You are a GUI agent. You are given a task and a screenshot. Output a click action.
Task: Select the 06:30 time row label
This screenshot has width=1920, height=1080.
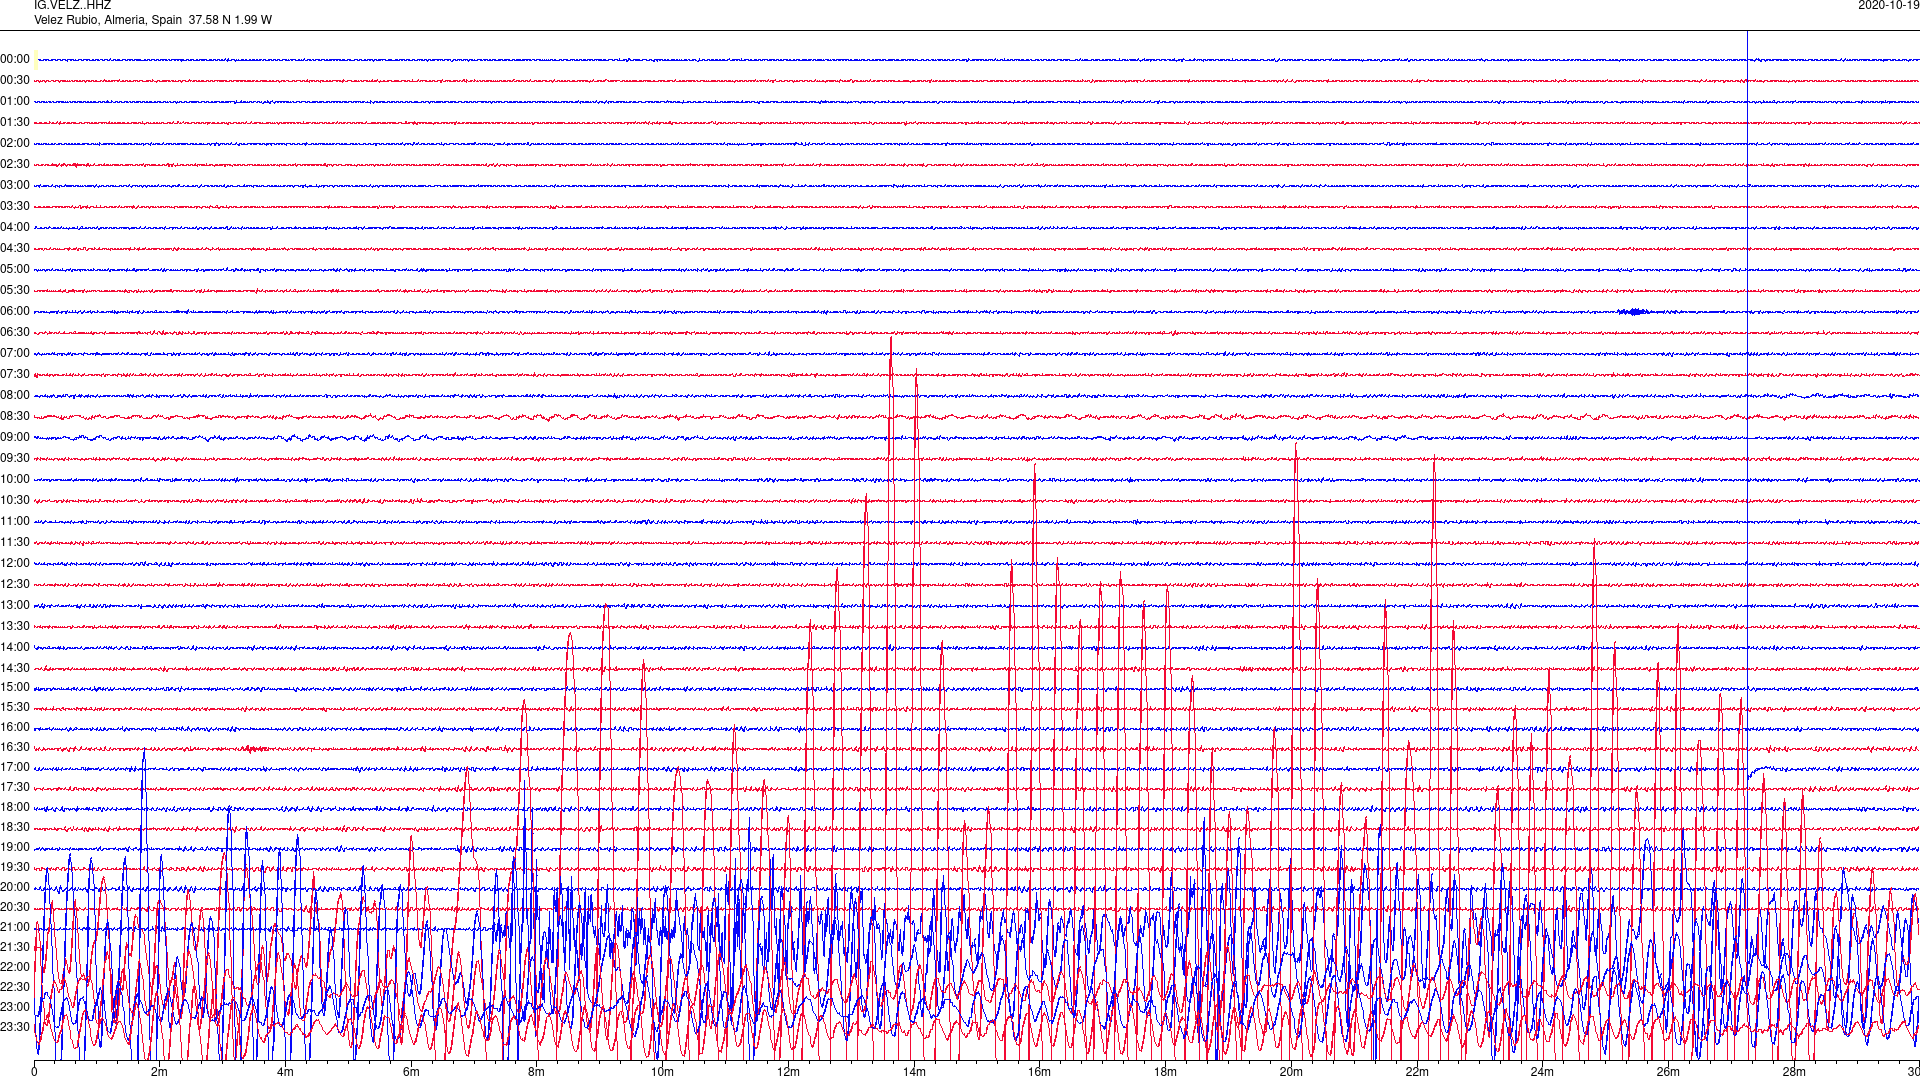click(x=15, y=332)
